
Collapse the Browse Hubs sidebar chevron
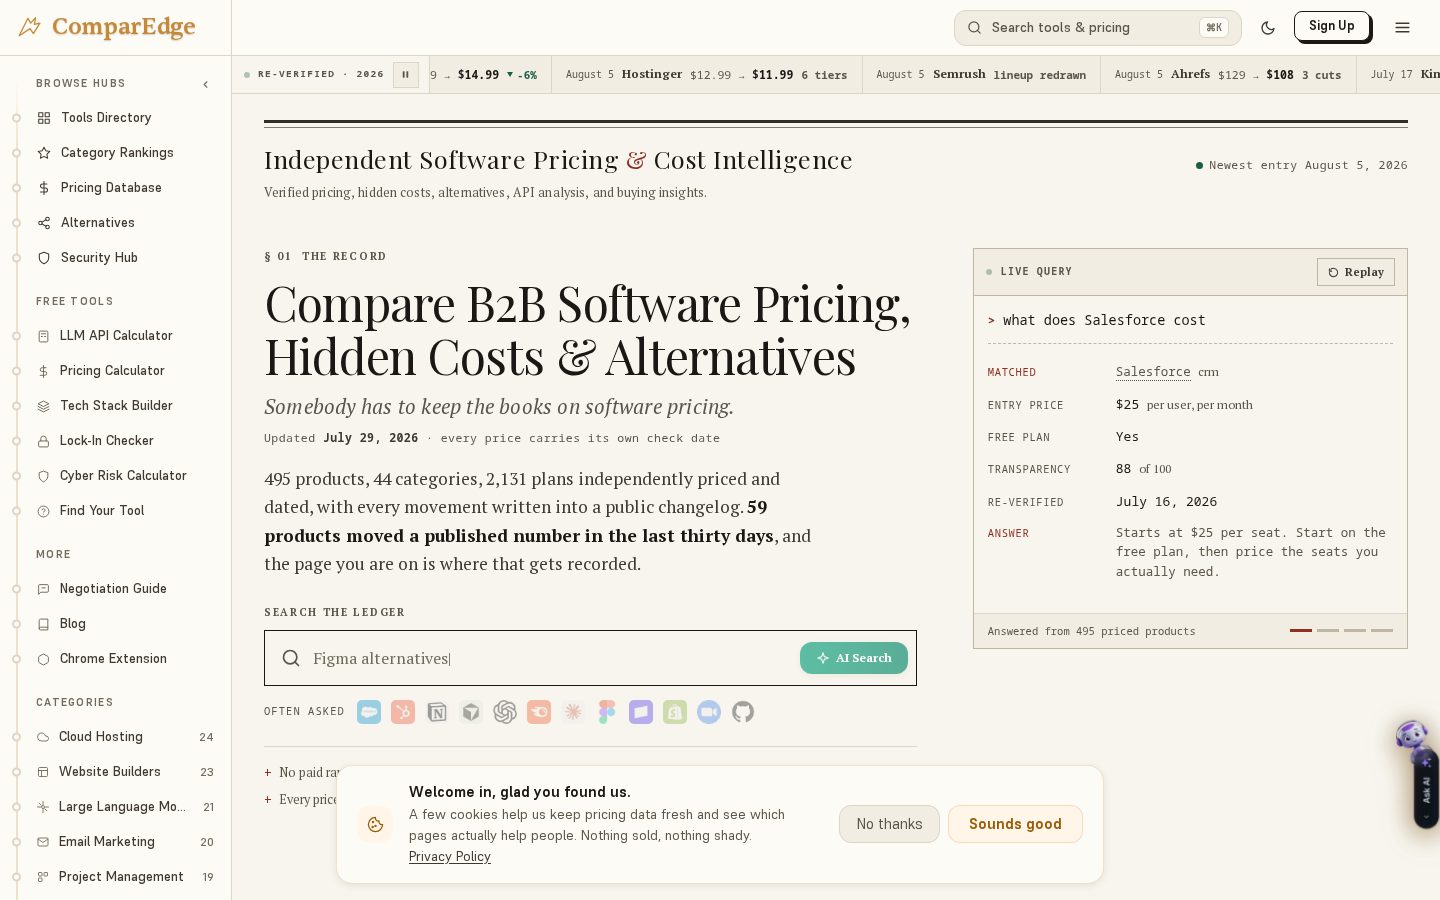pyautogui.click(x=206, y=84)
